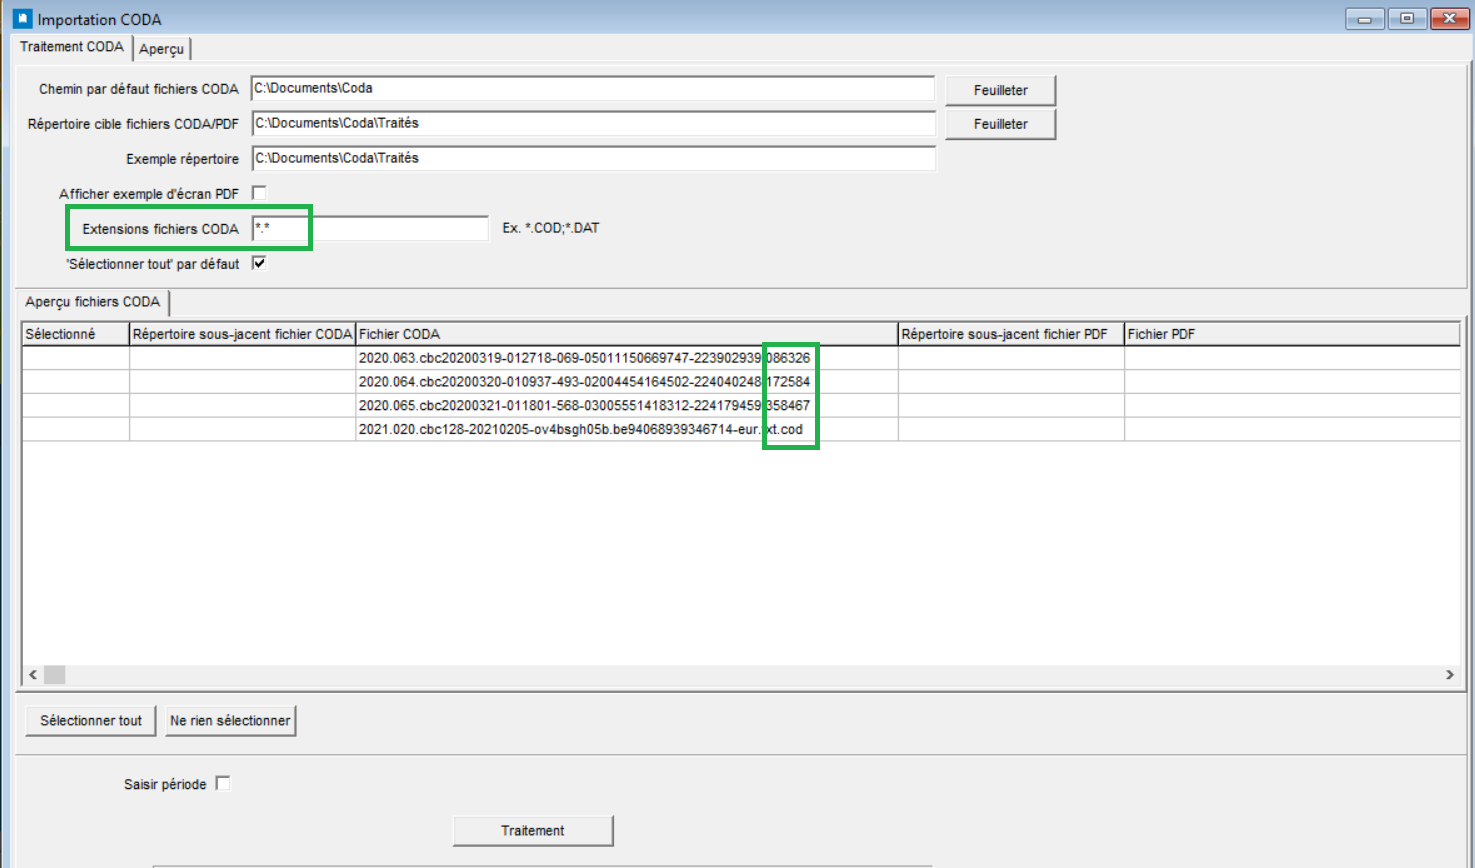Click the horizontal scrollbar thumb
The image size is (1475, 868).
(x=55, y=675)
